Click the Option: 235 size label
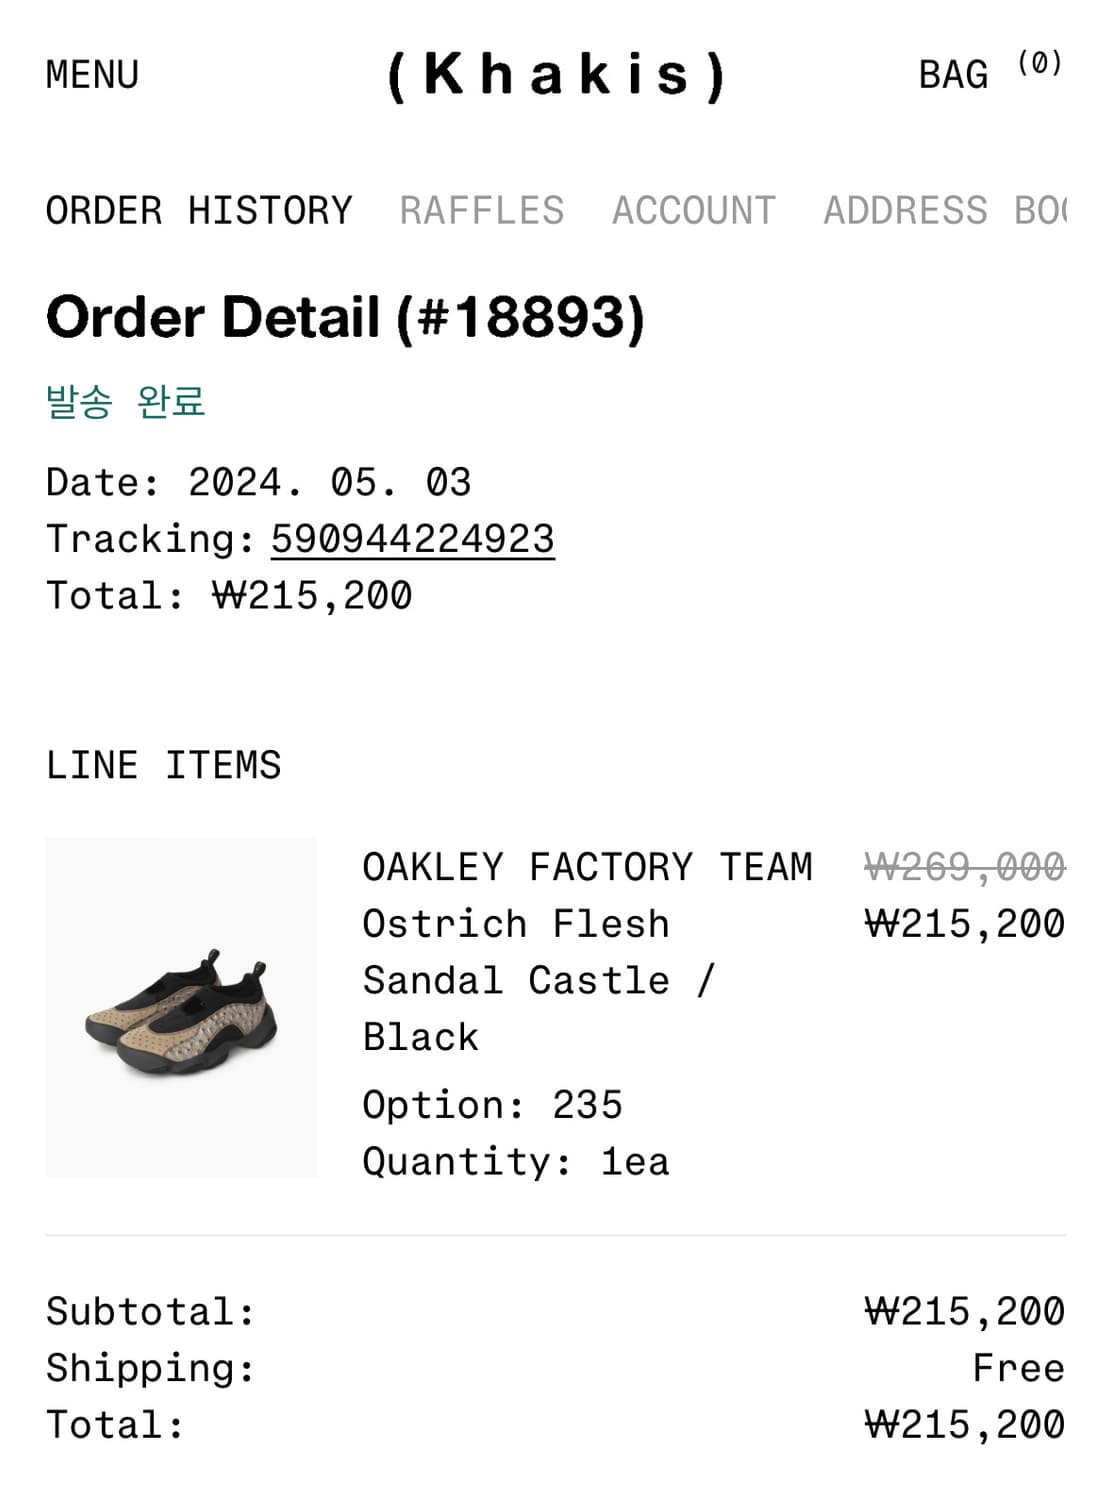The width and height of the screenshot is (1112, 1500). pos(492,1103)
